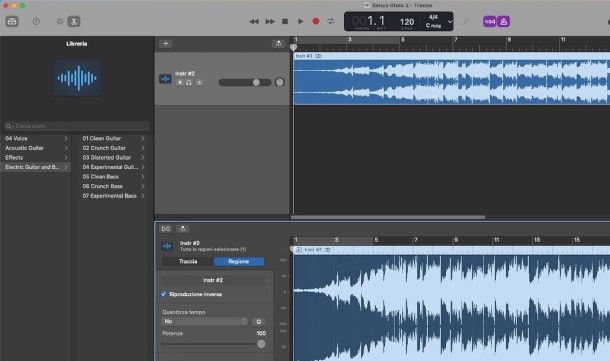The width and height of the screenshot is (610, 361).
Task: Click the Fast Forward transport button
Action: click(270, 21)
